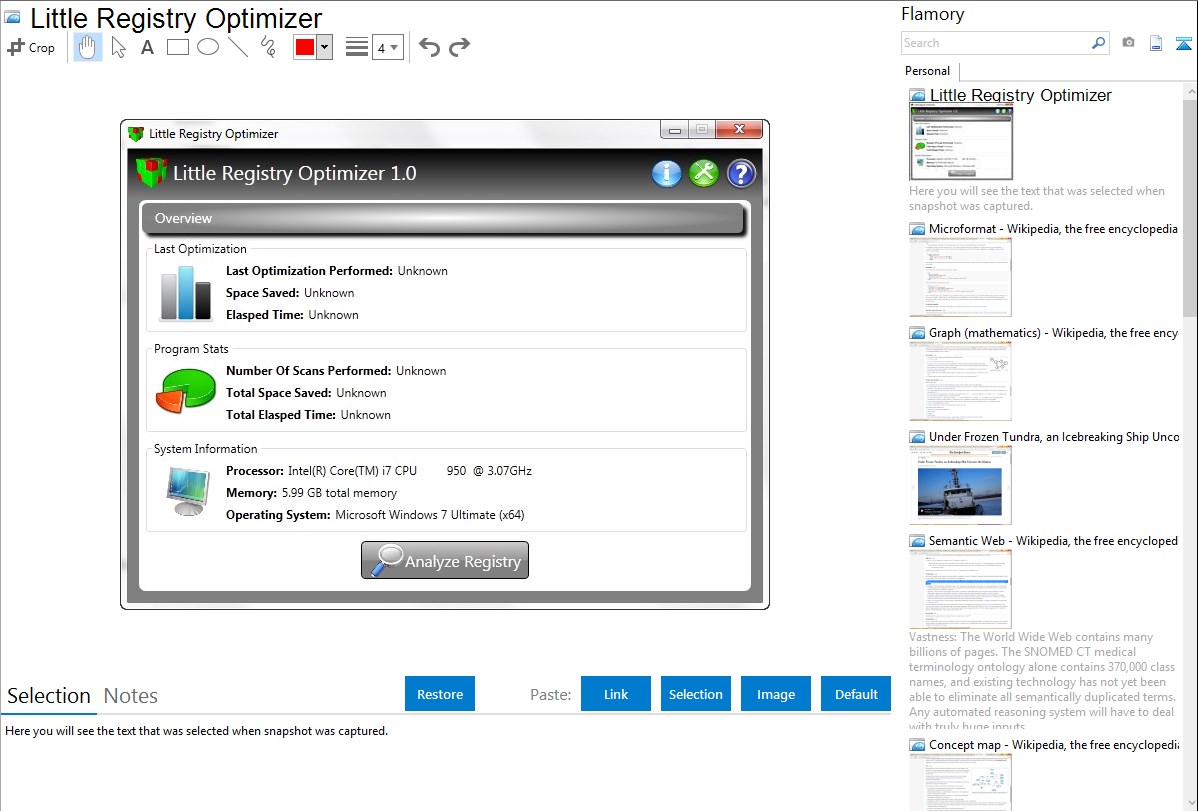Click the blue upload icon in Flamory

point(1183,44)
